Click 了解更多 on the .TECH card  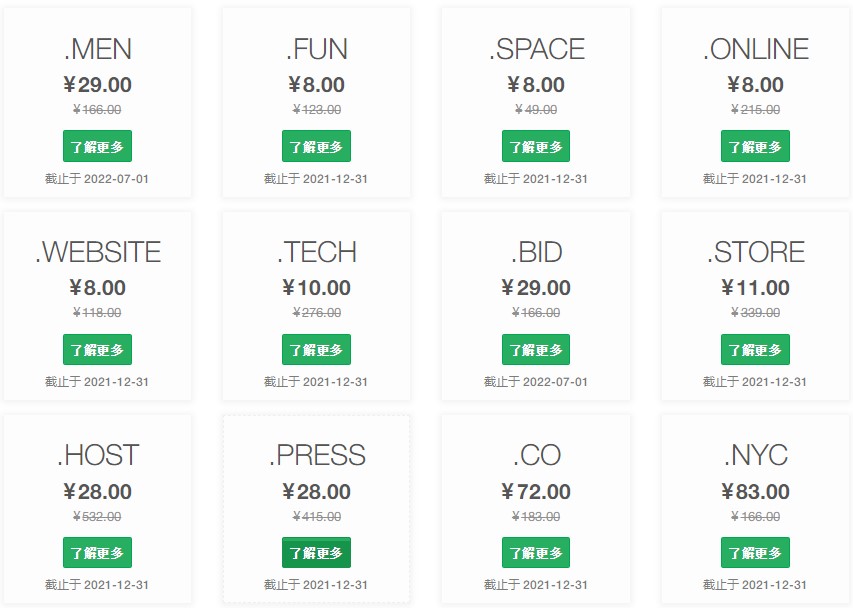(x=316, y=350)
